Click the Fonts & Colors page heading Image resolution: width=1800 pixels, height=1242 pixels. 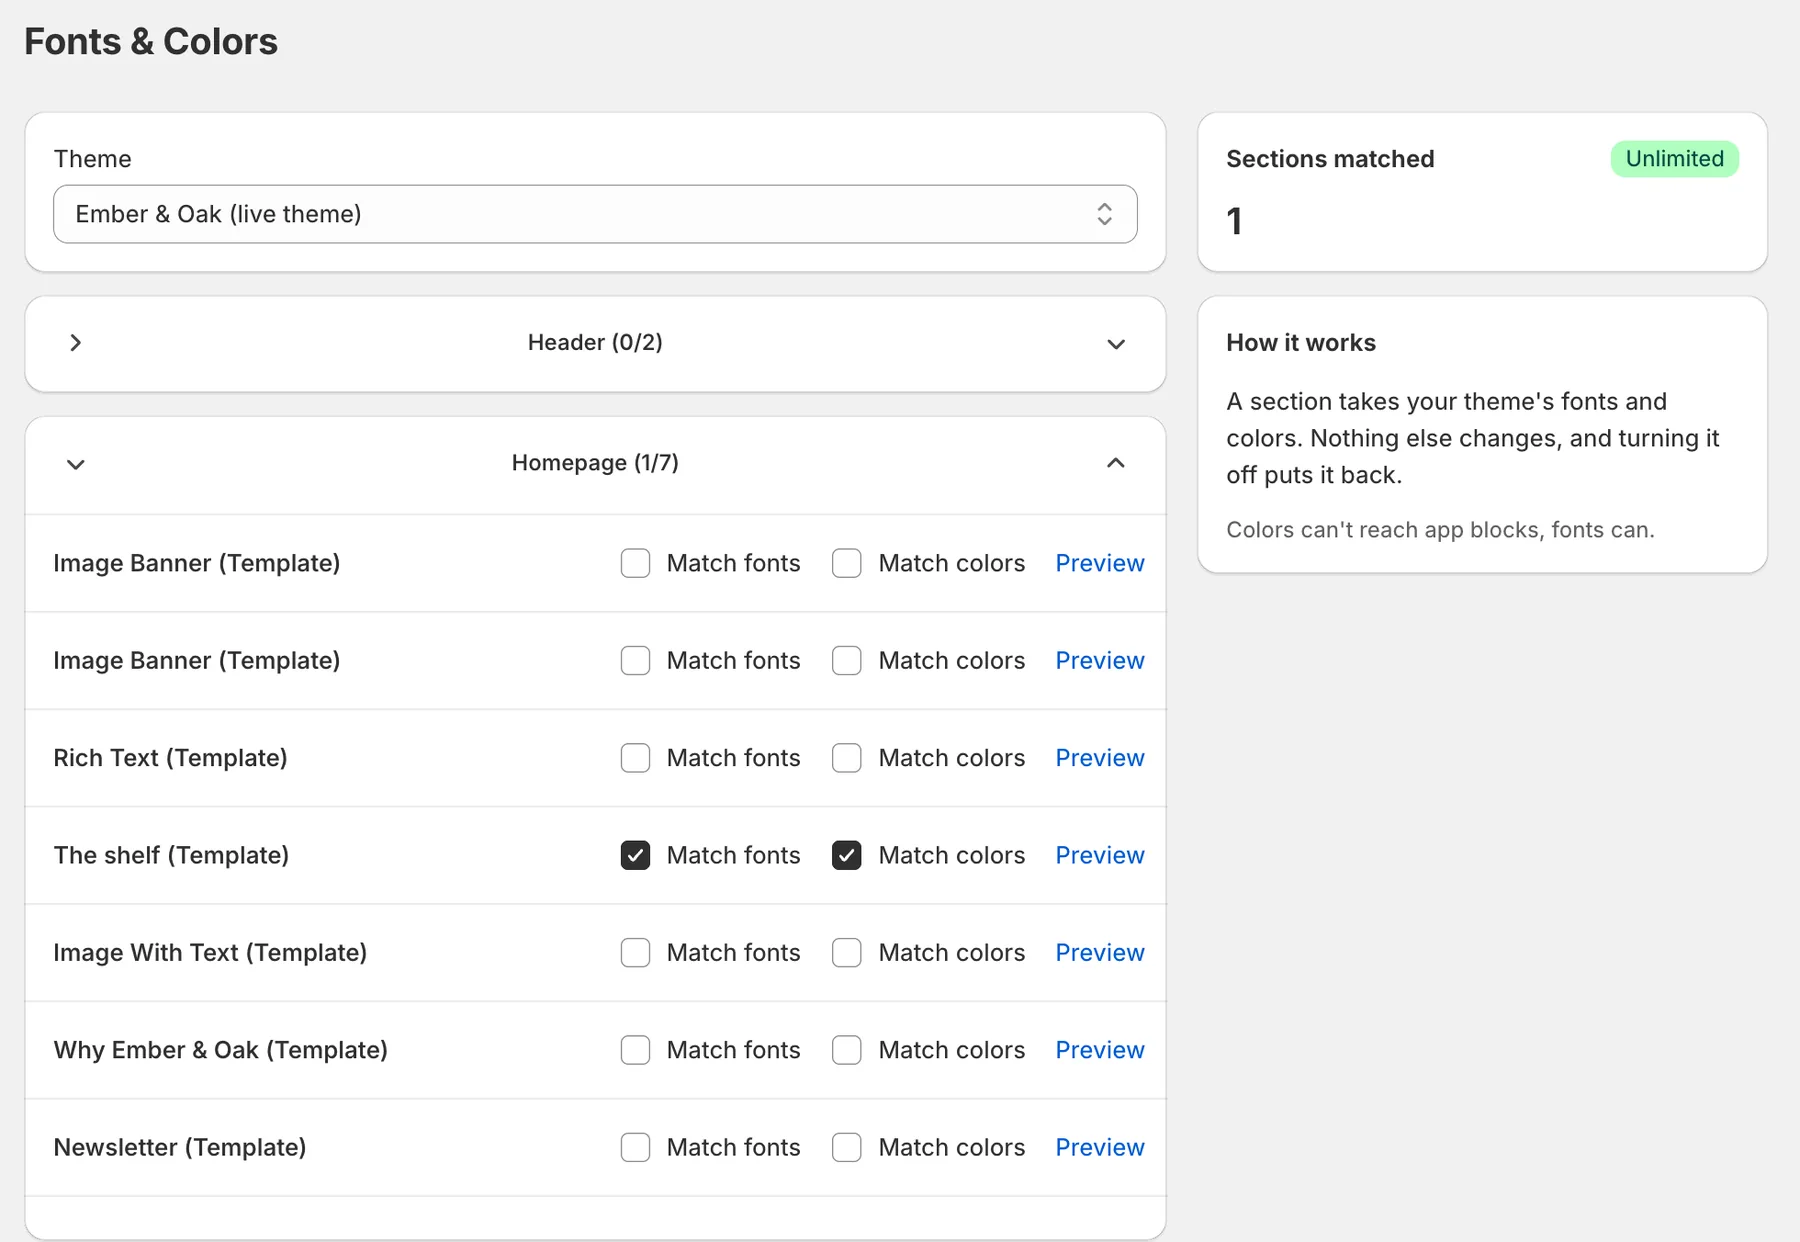(151, 42)
